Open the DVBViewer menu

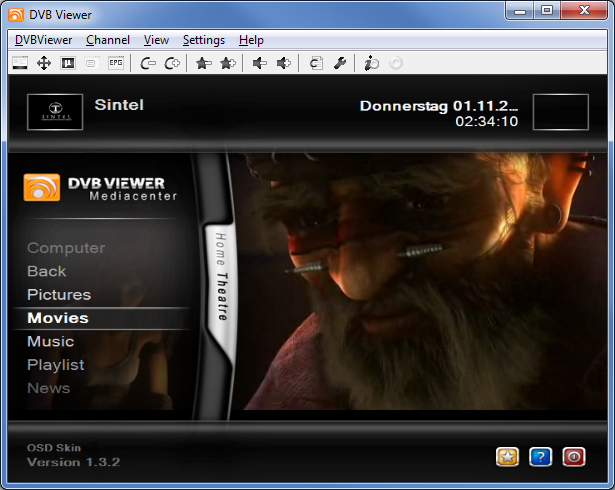click(x=44, y=40)
